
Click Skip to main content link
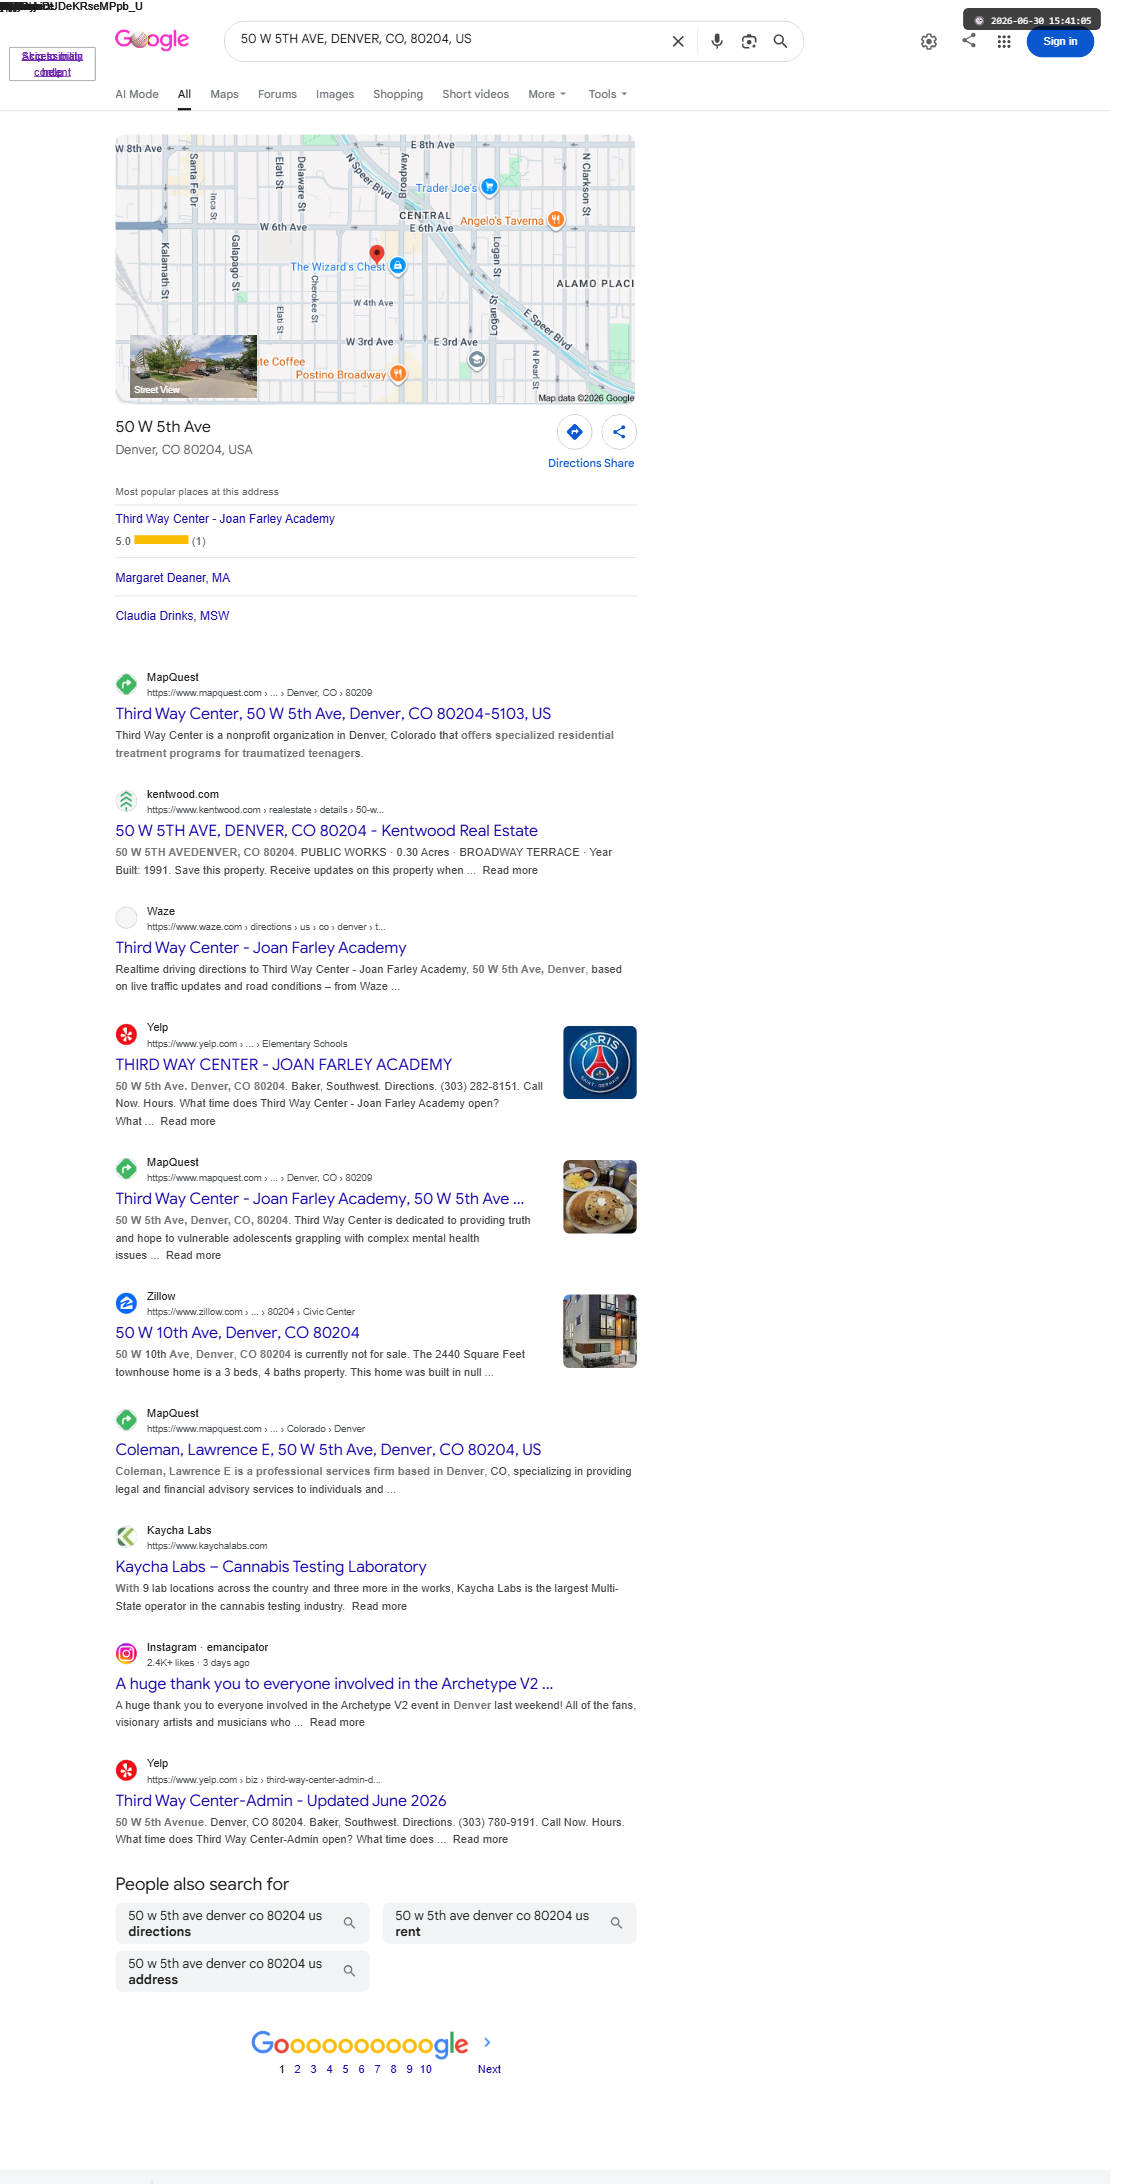(x=52, y=64)
